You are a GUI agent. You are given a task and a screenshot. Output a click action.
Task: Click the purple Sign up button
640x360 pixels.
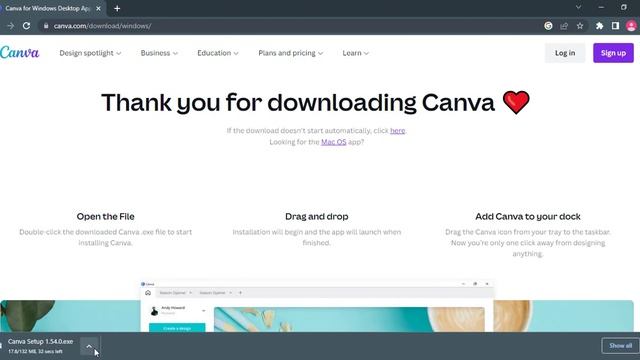click(x=613, y=53)
